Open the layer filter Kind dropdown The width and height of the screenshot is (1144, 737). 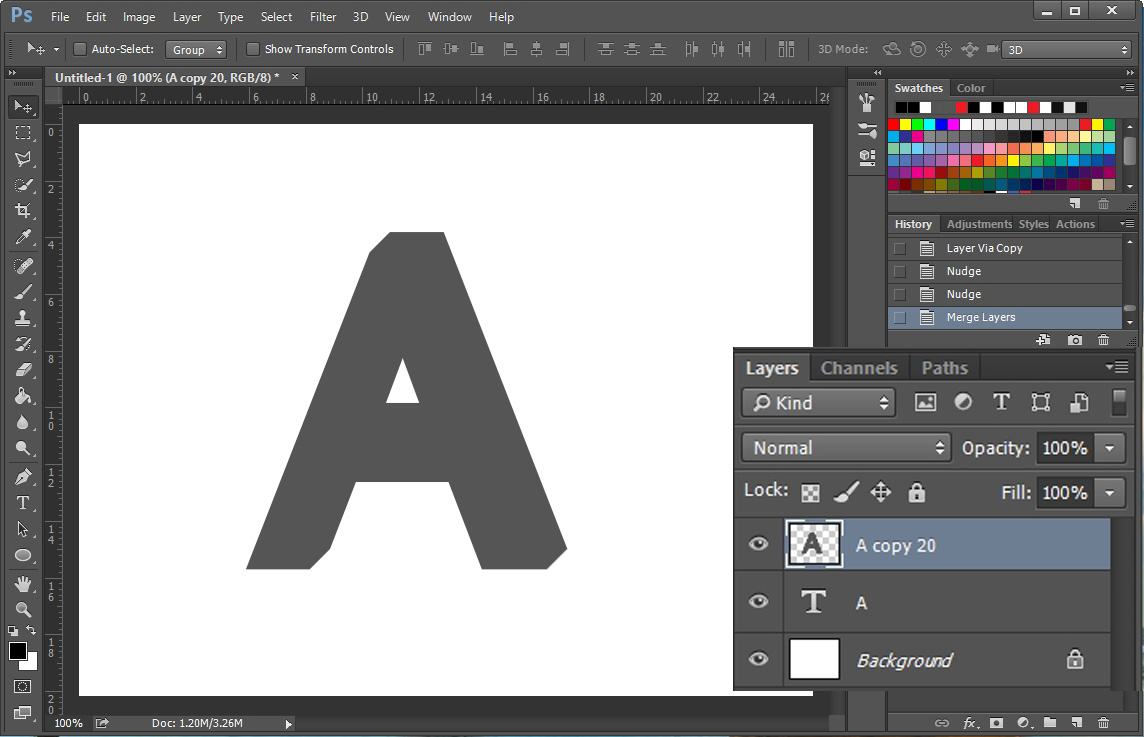[818, 403]
